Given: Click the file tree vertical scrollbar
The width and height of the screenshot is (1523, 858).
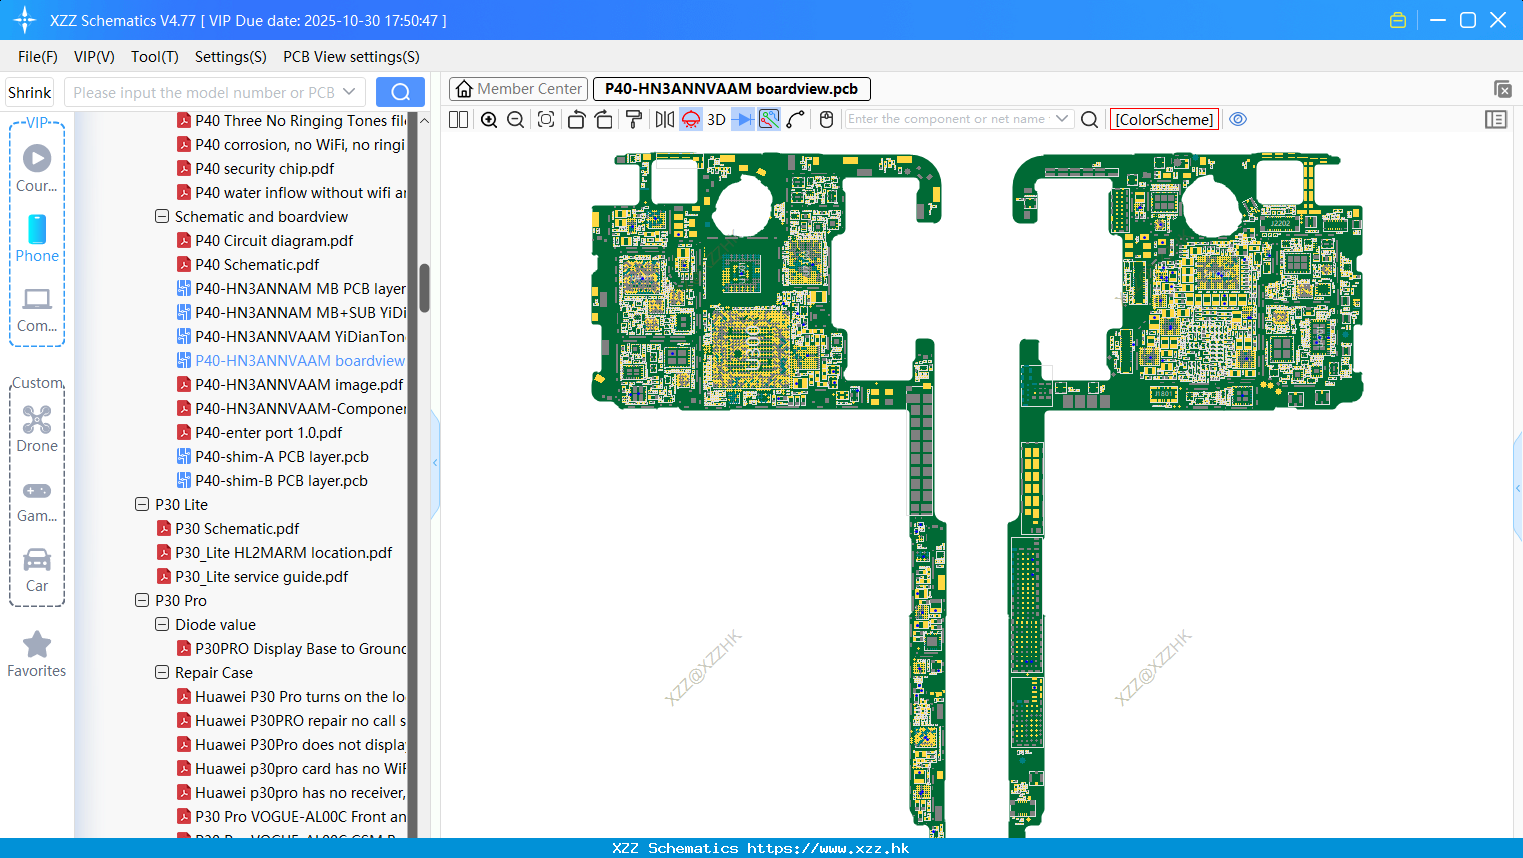Looking at the screenshot, I should point(424,288).
